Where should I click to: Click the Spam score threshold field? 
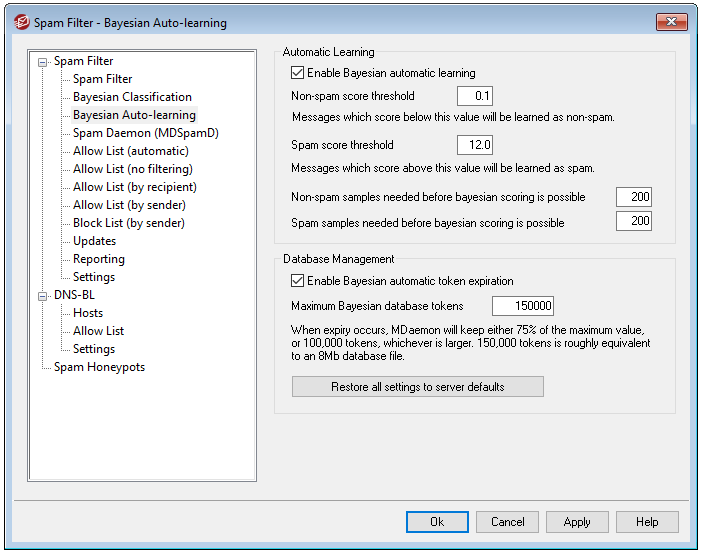coord(475,145)
